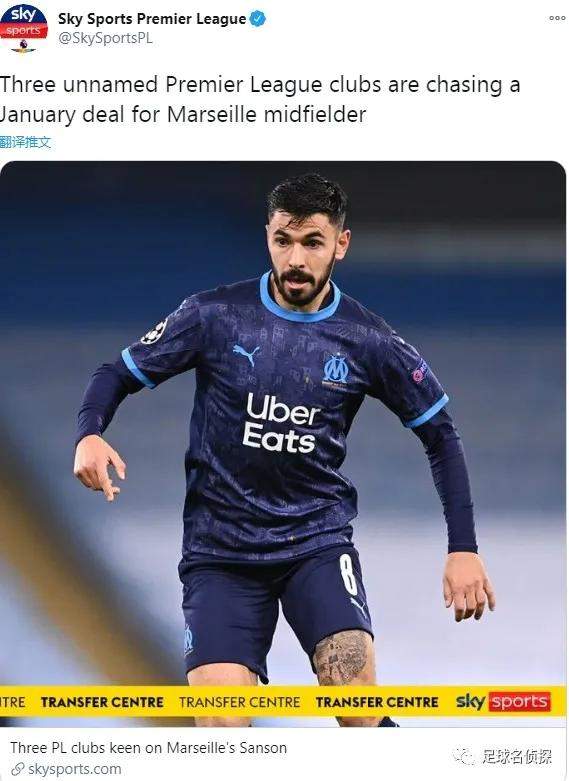This screenshot has width=569, height=781.
Task: Click the Puma logo on jersey
Action: 246,354
